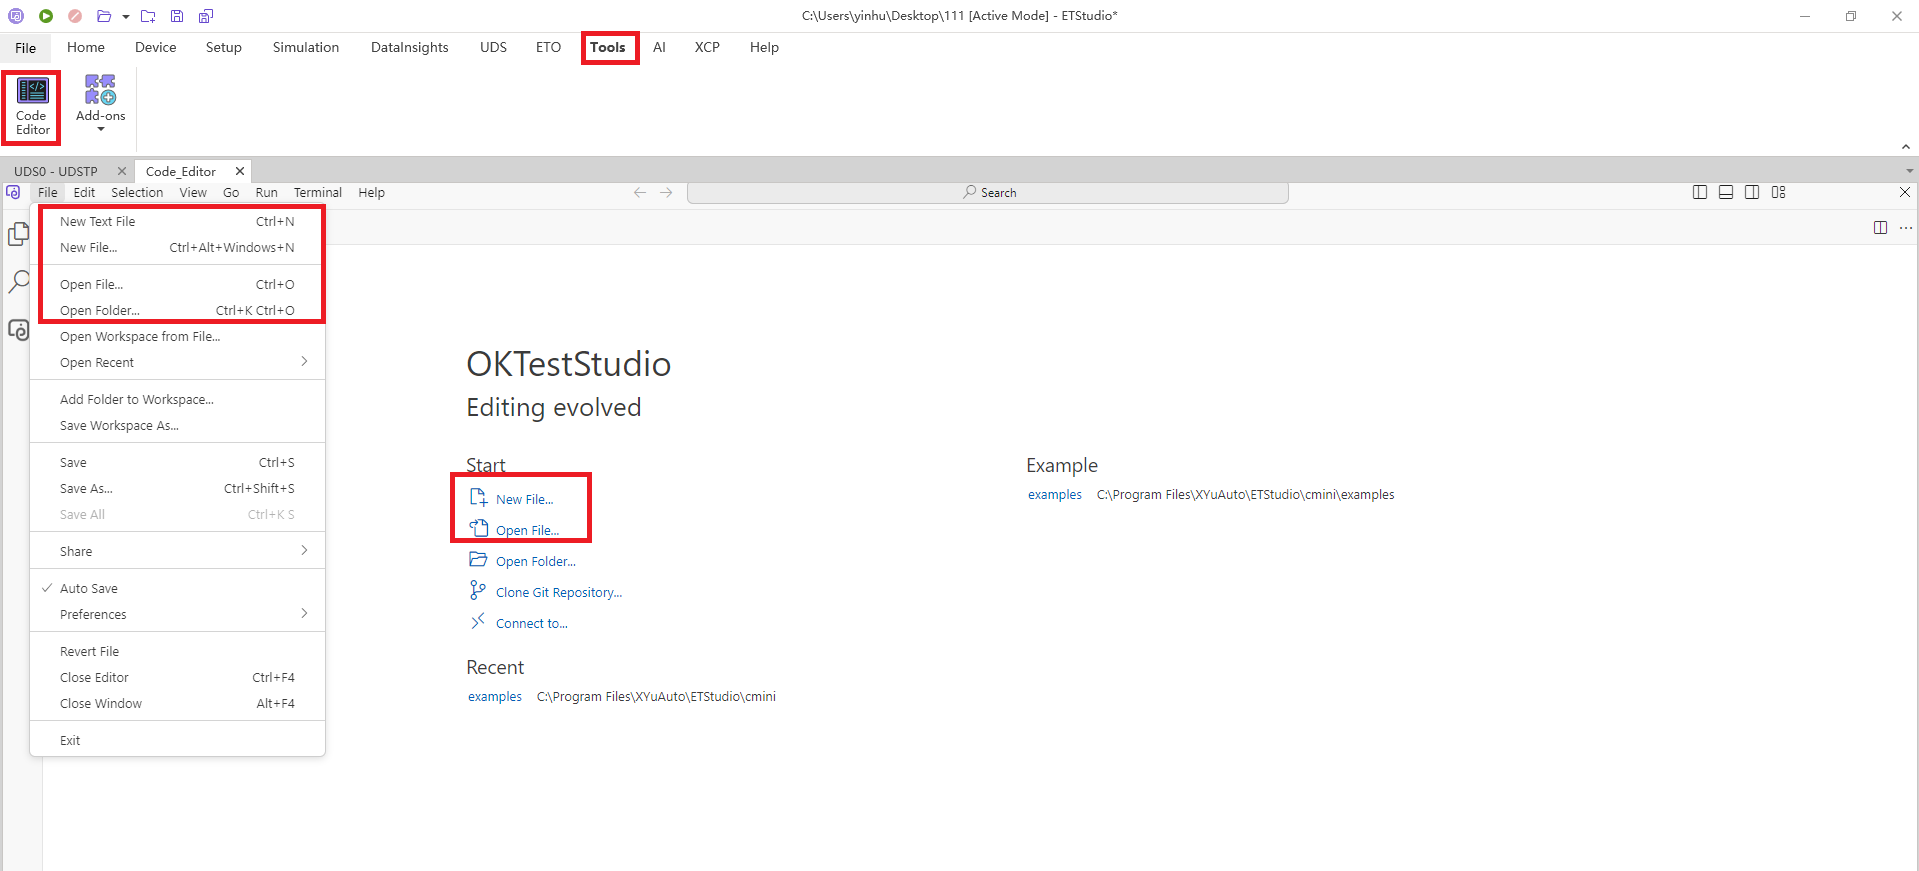Toggle the primary side bar visibility
This screenshot has height=871, width=1919.
click(x=1700, y=192)
